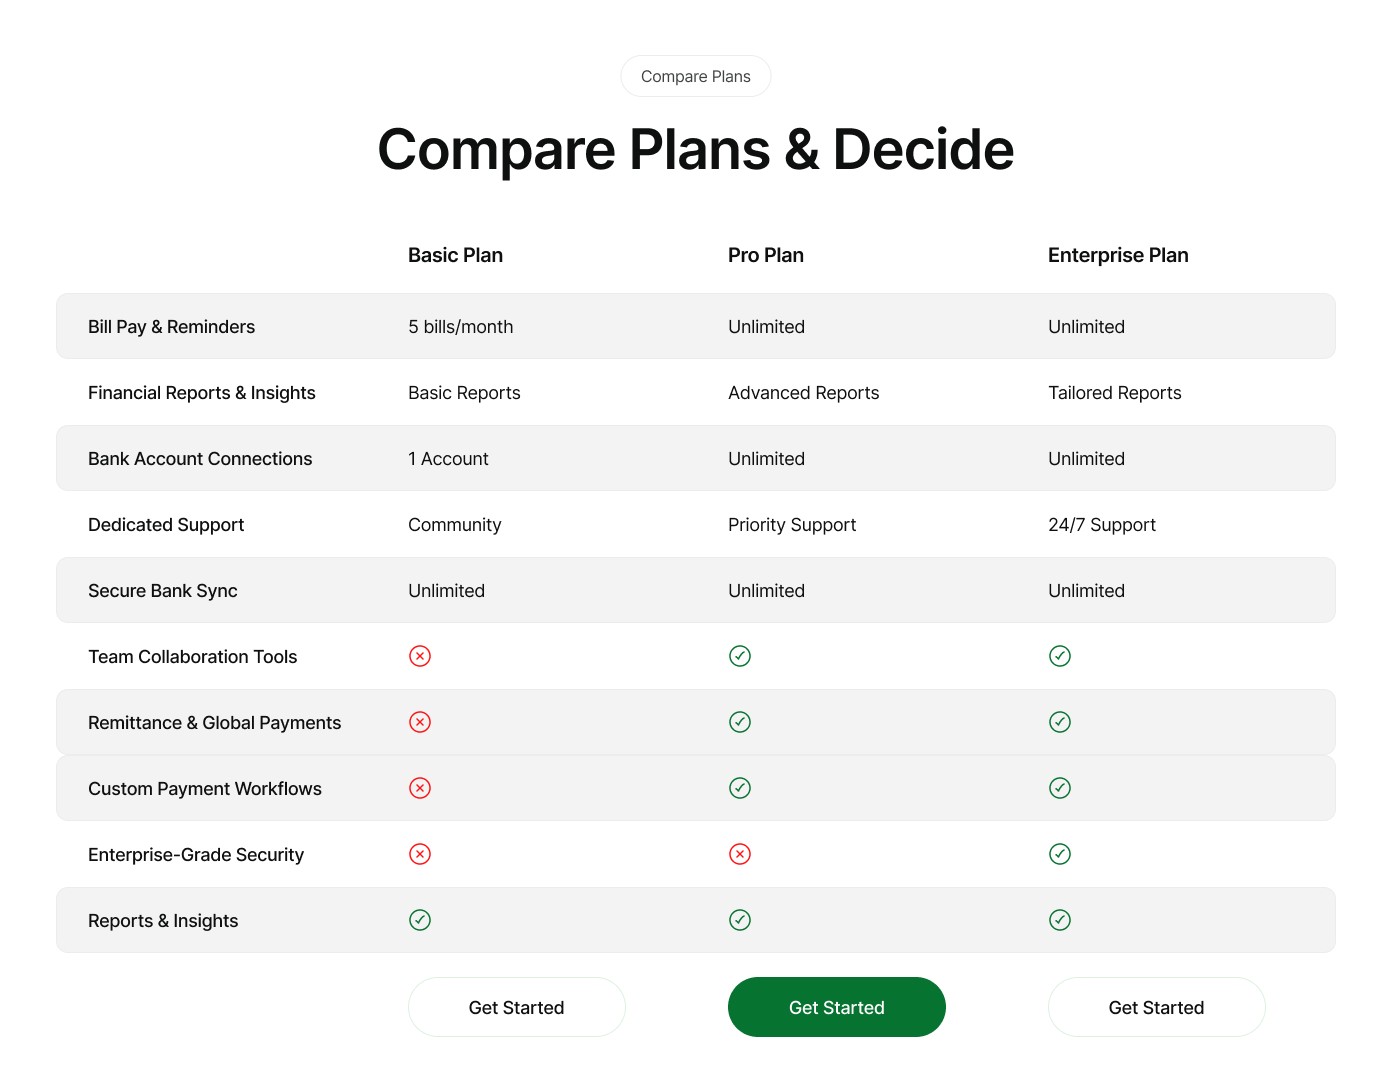The width and height of the screenshot is (1392, 1092).
Task: Click the Dedicated Support row label
Action: [x=166, y=525]
